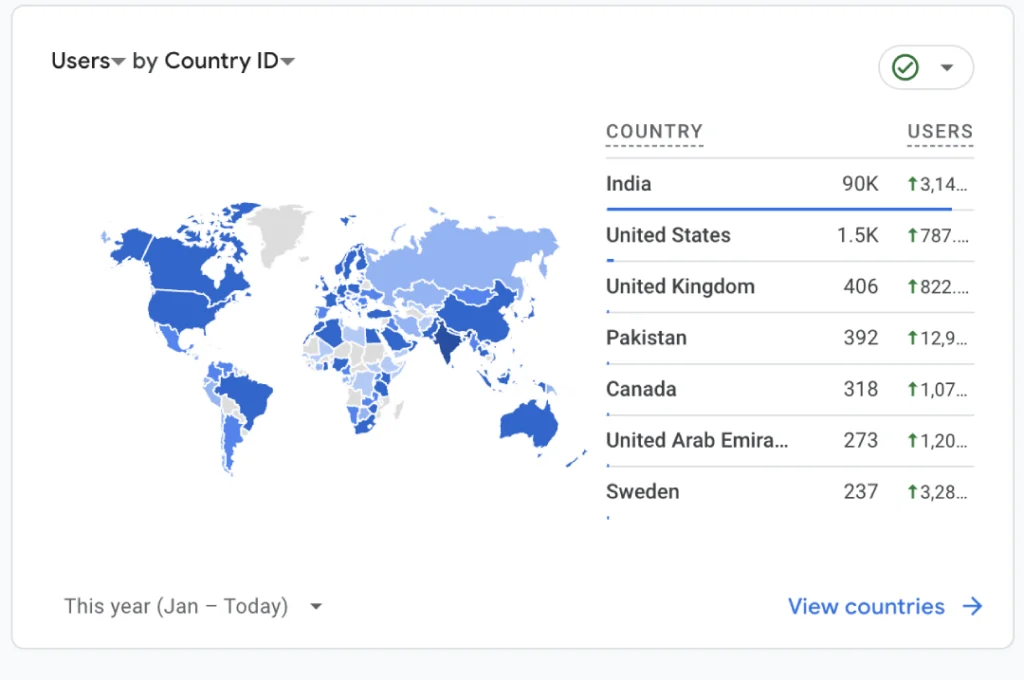Screen dimensions: 1024x680
Task: Select India in the country table
Action: tap(628, 184)
